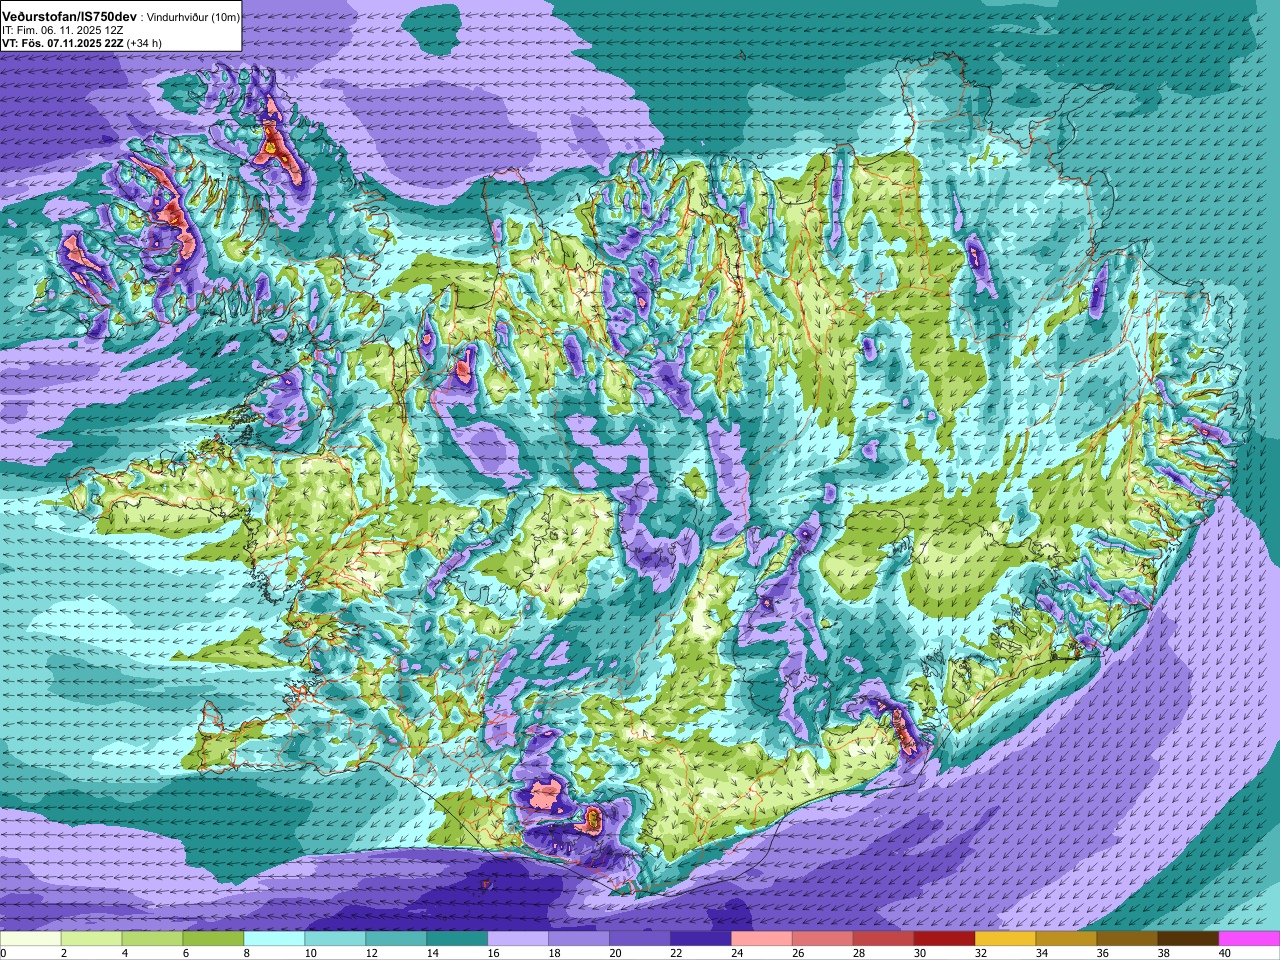Click the 'VT: Fös. 07.11.2025 22Z' line
This screenshot has width=1280, height=960.
(62, 43)
